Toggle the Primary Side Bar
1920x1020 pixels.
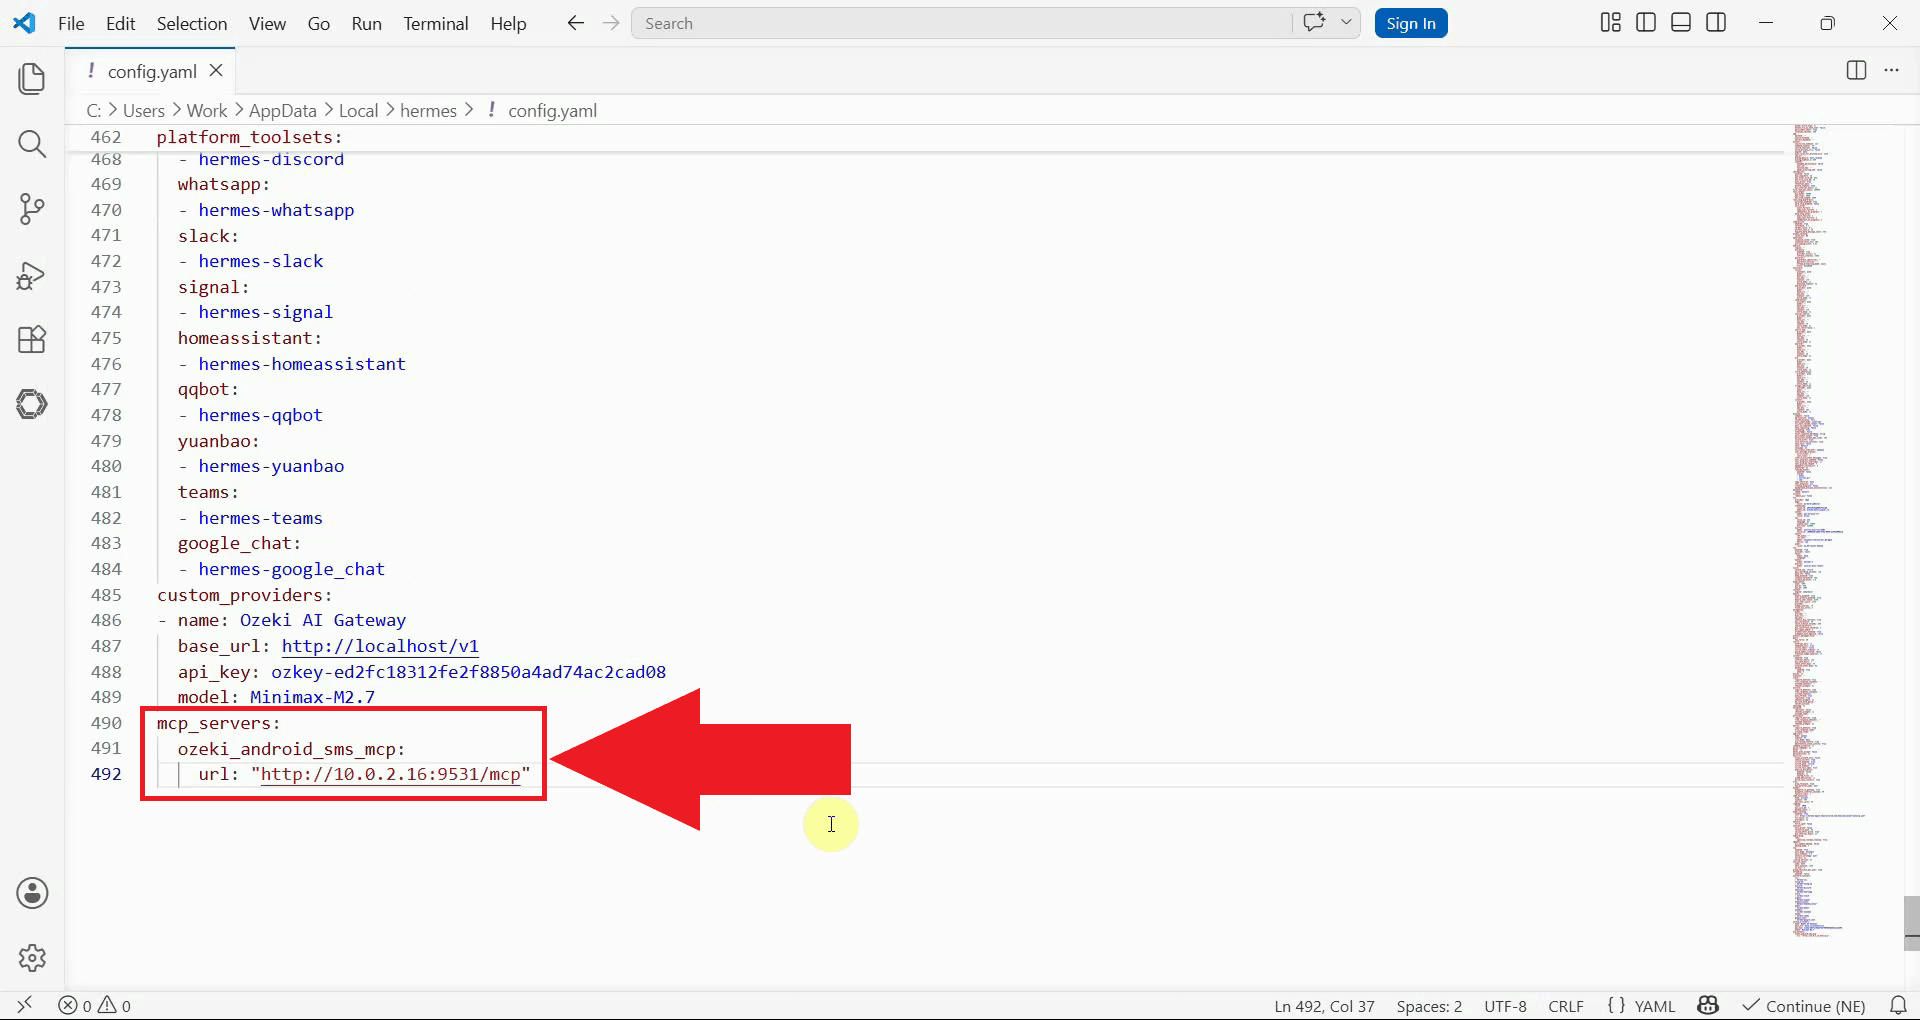1646,23
